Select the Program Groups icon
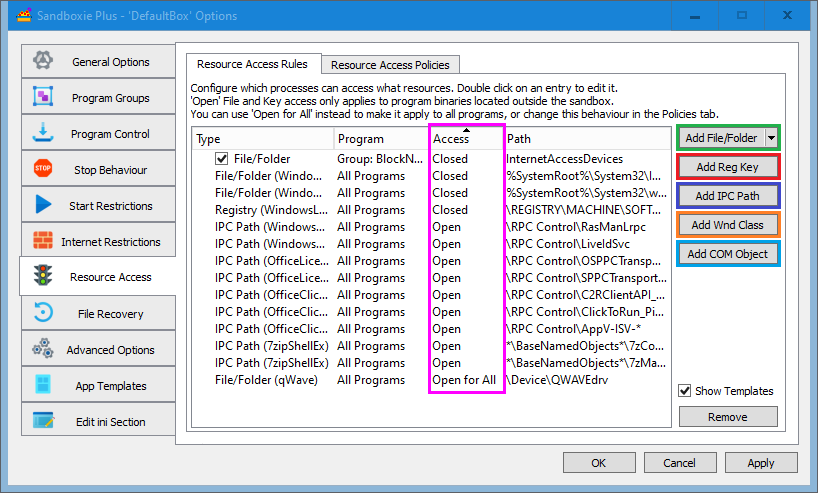 click(43, 97)
